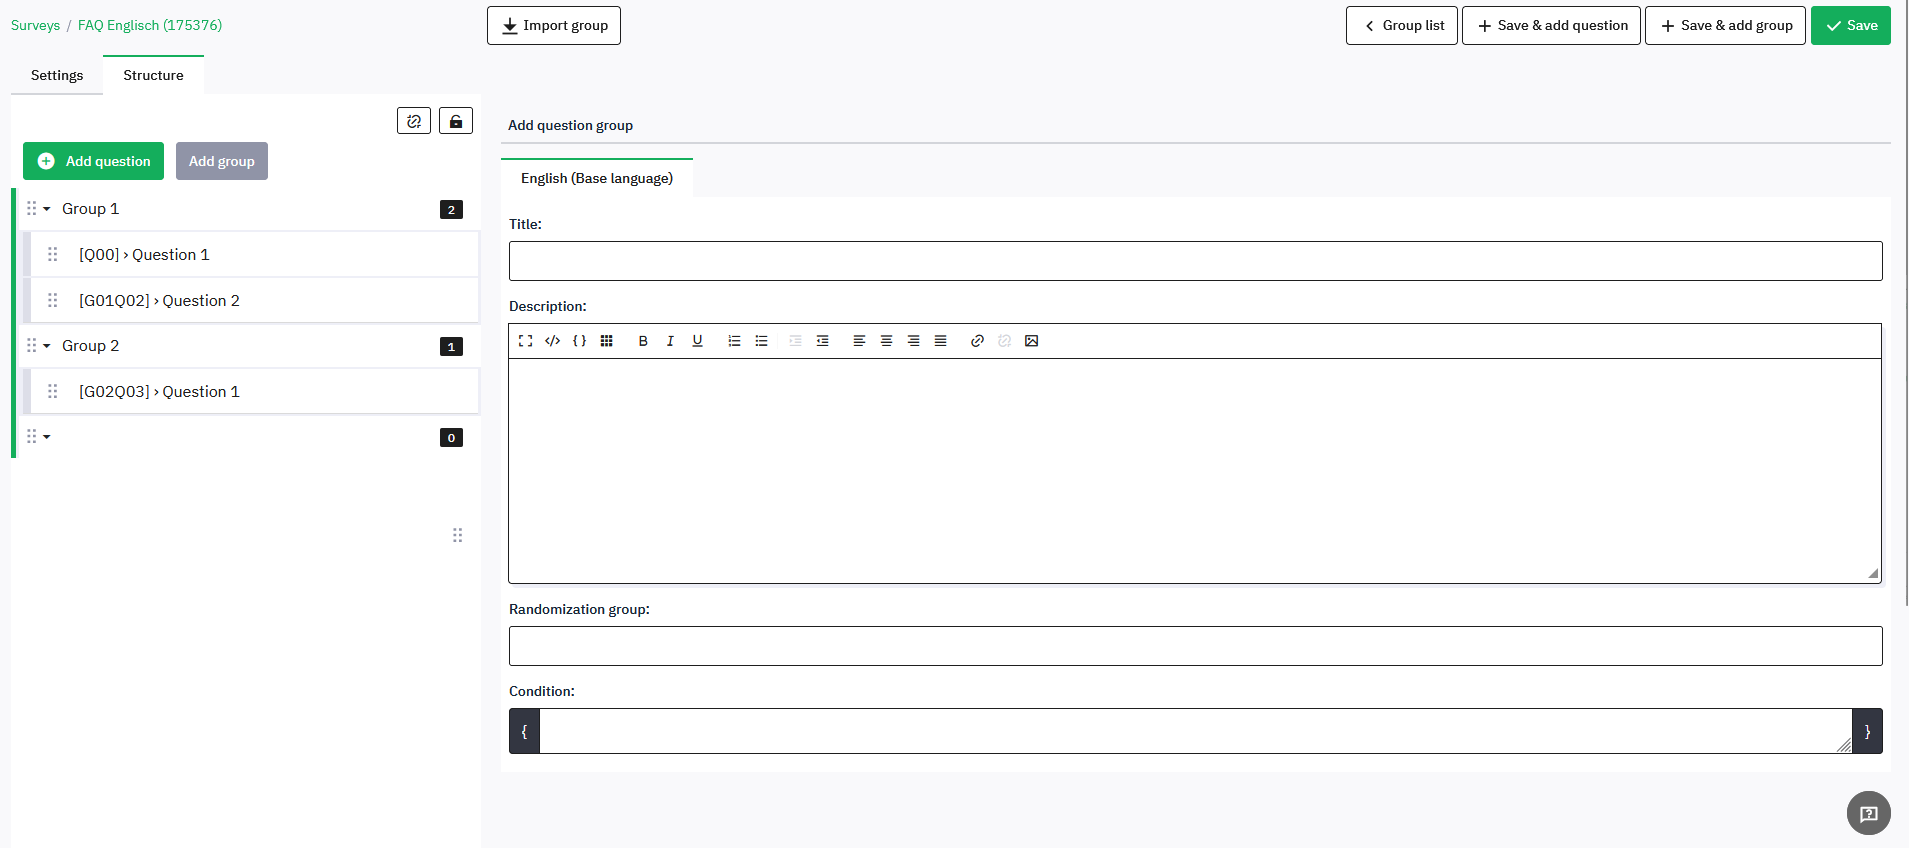The image size is (1909, 848).
Task: Click the unlink icon in the editor toolbar
Action: coord(1004,341)
